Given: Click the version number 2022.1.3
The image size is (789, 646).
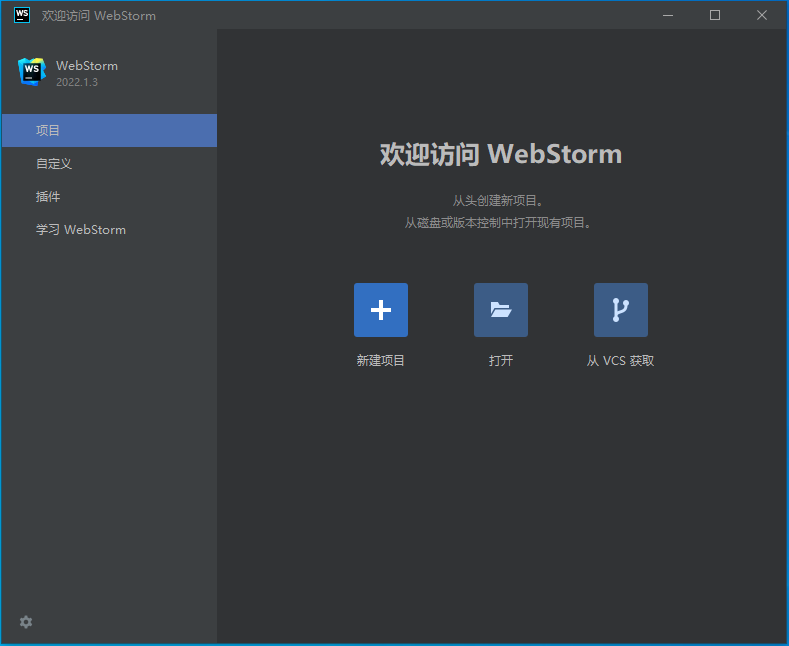Looking at the screenshot, I should point(77,82).
